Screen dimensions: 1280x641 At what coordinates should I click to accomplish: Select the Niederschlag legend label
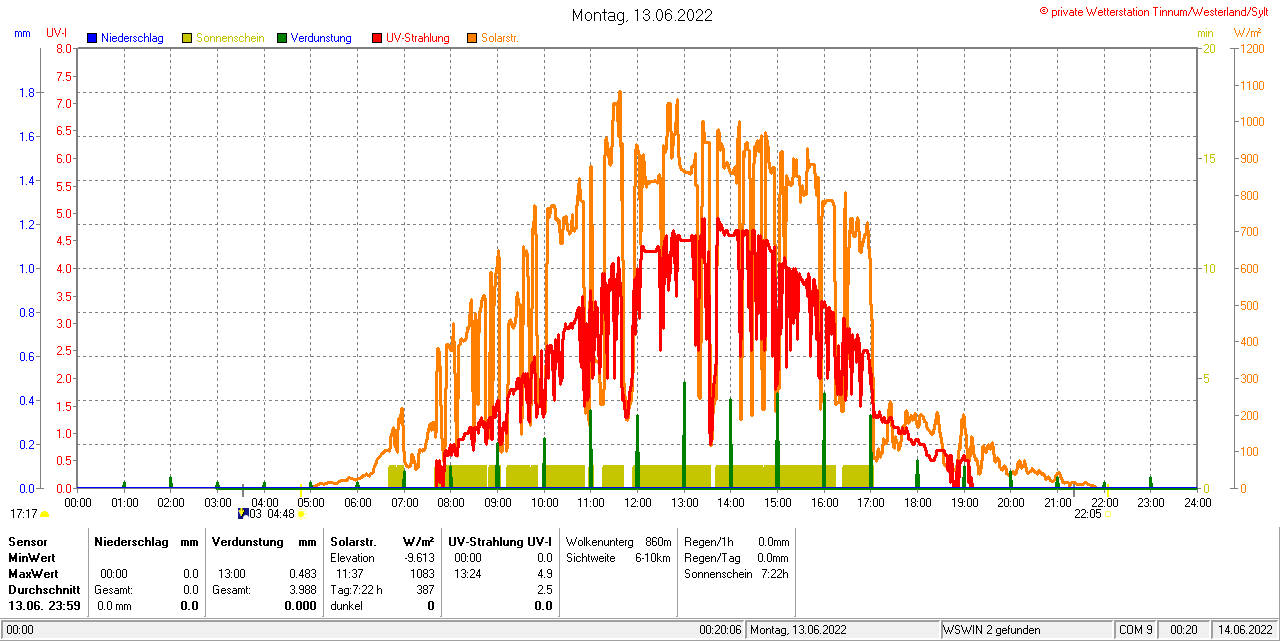tap(132, 38)
